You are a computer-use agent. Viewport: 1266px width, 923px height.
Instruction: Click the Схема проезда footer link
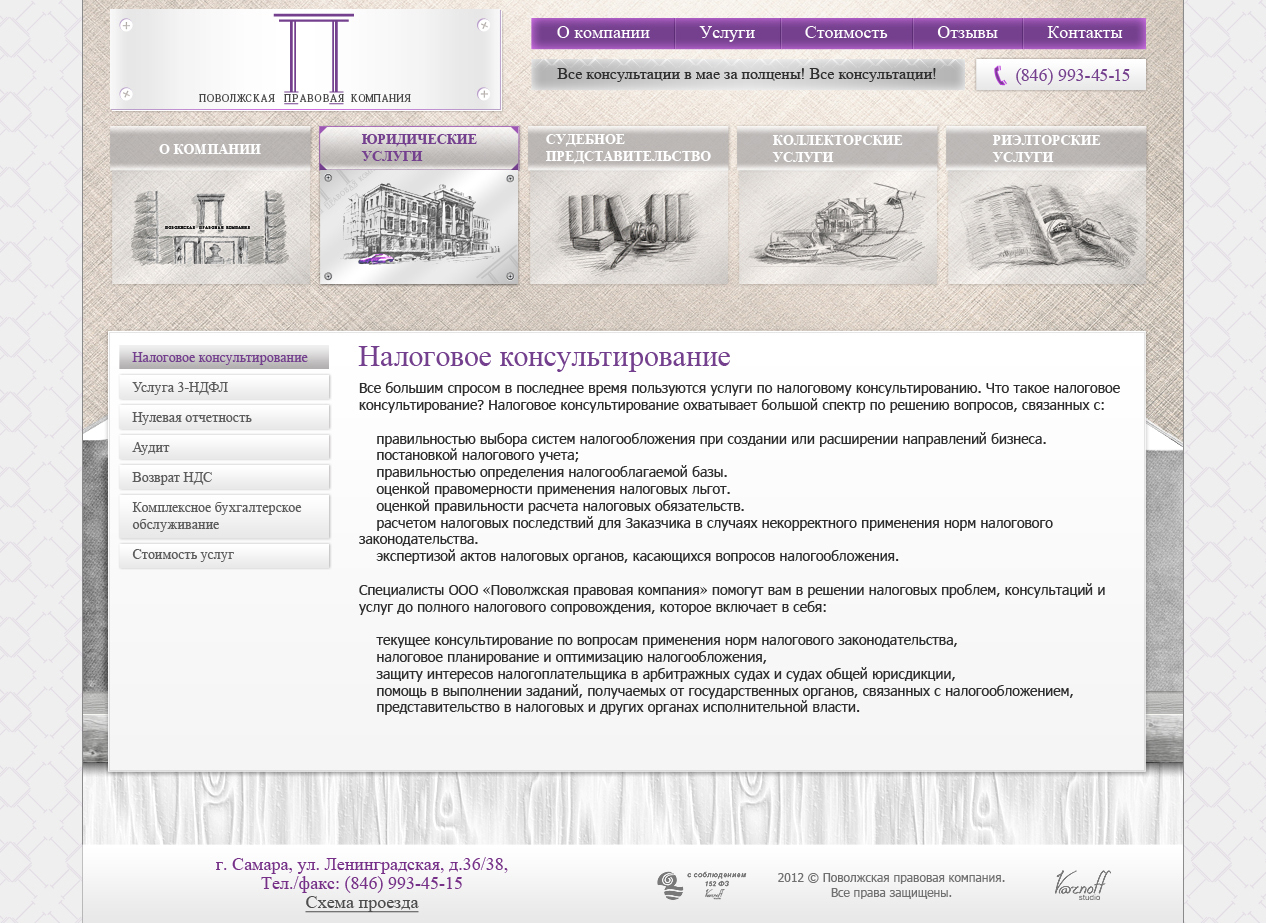(x=361, y=903)
